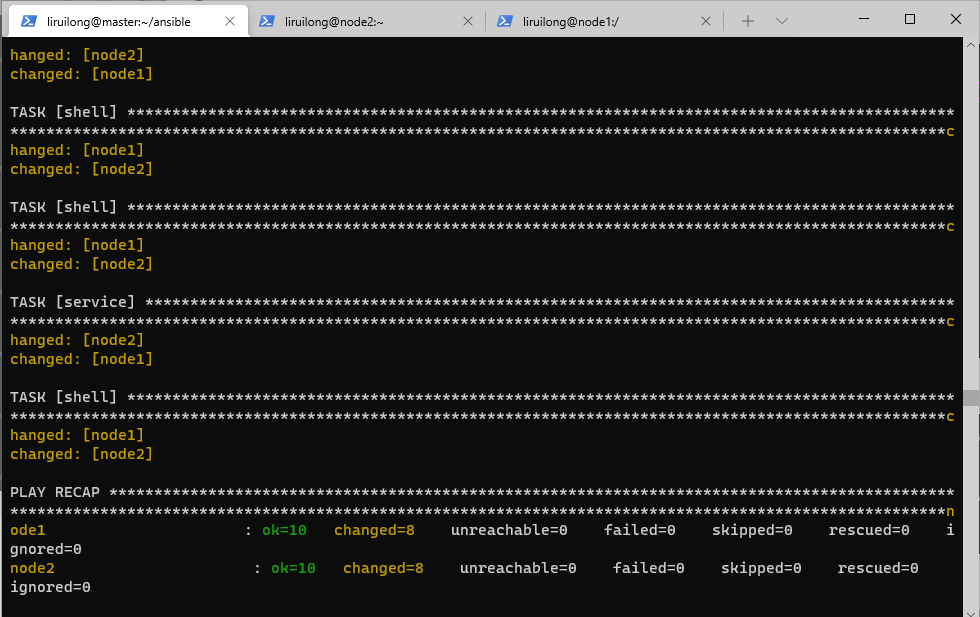Maximize the terminal window
This screenshot has width=980, height=617.
pos(910,19)
